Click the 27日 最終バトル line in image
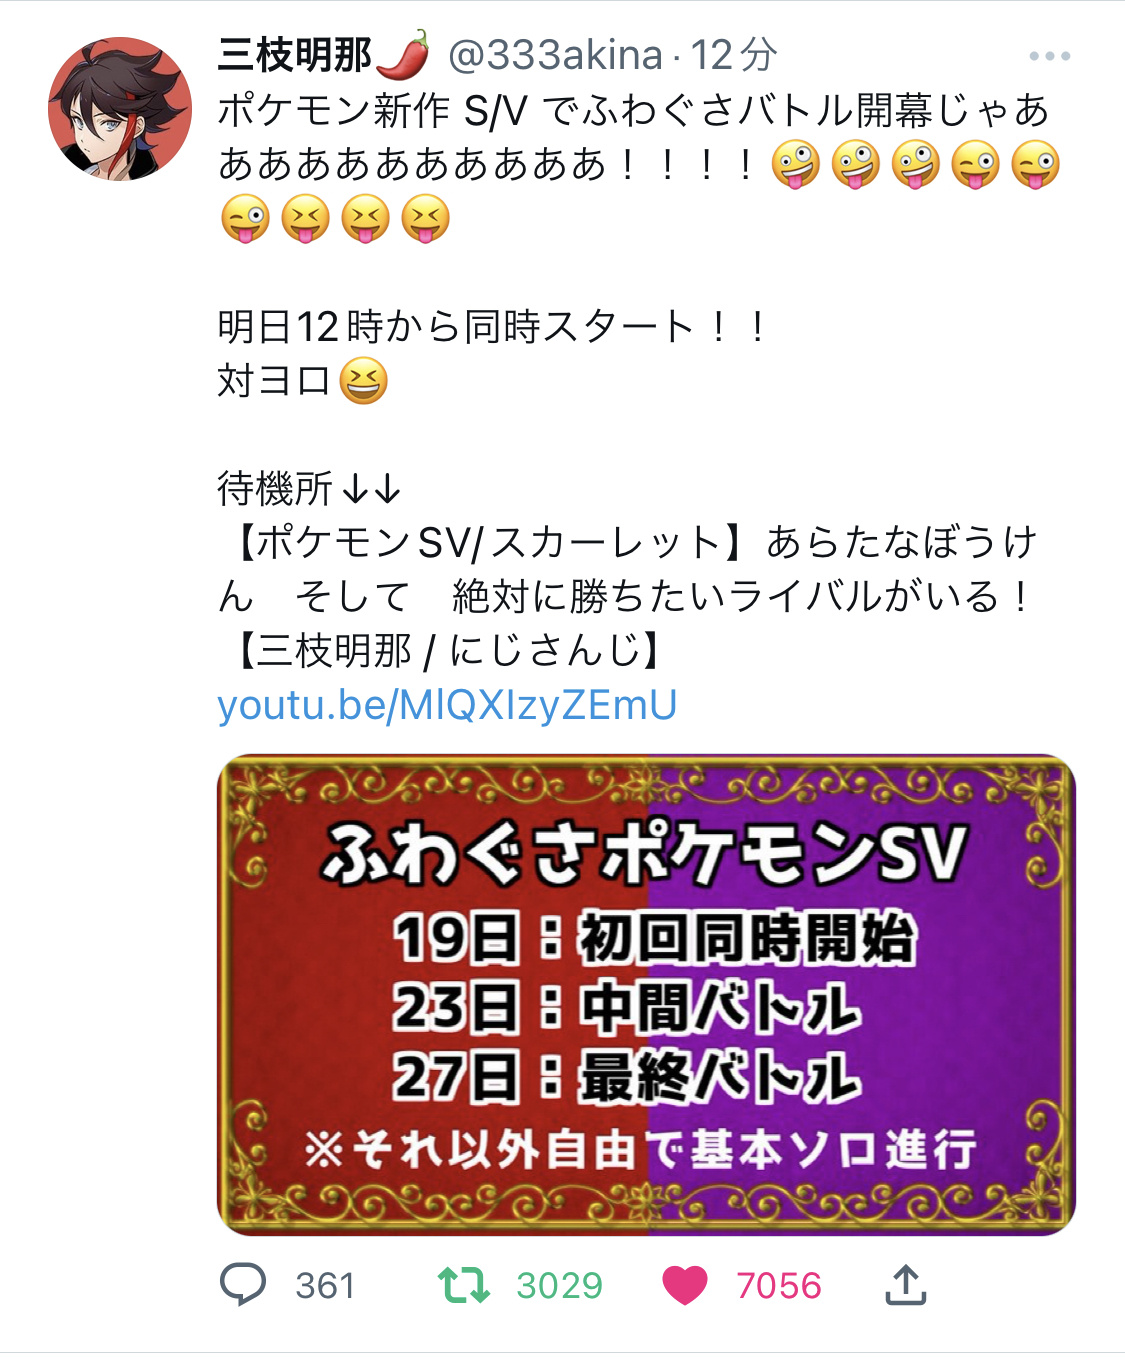This screenshot has height=1362, width=1125. [627, 1077]
